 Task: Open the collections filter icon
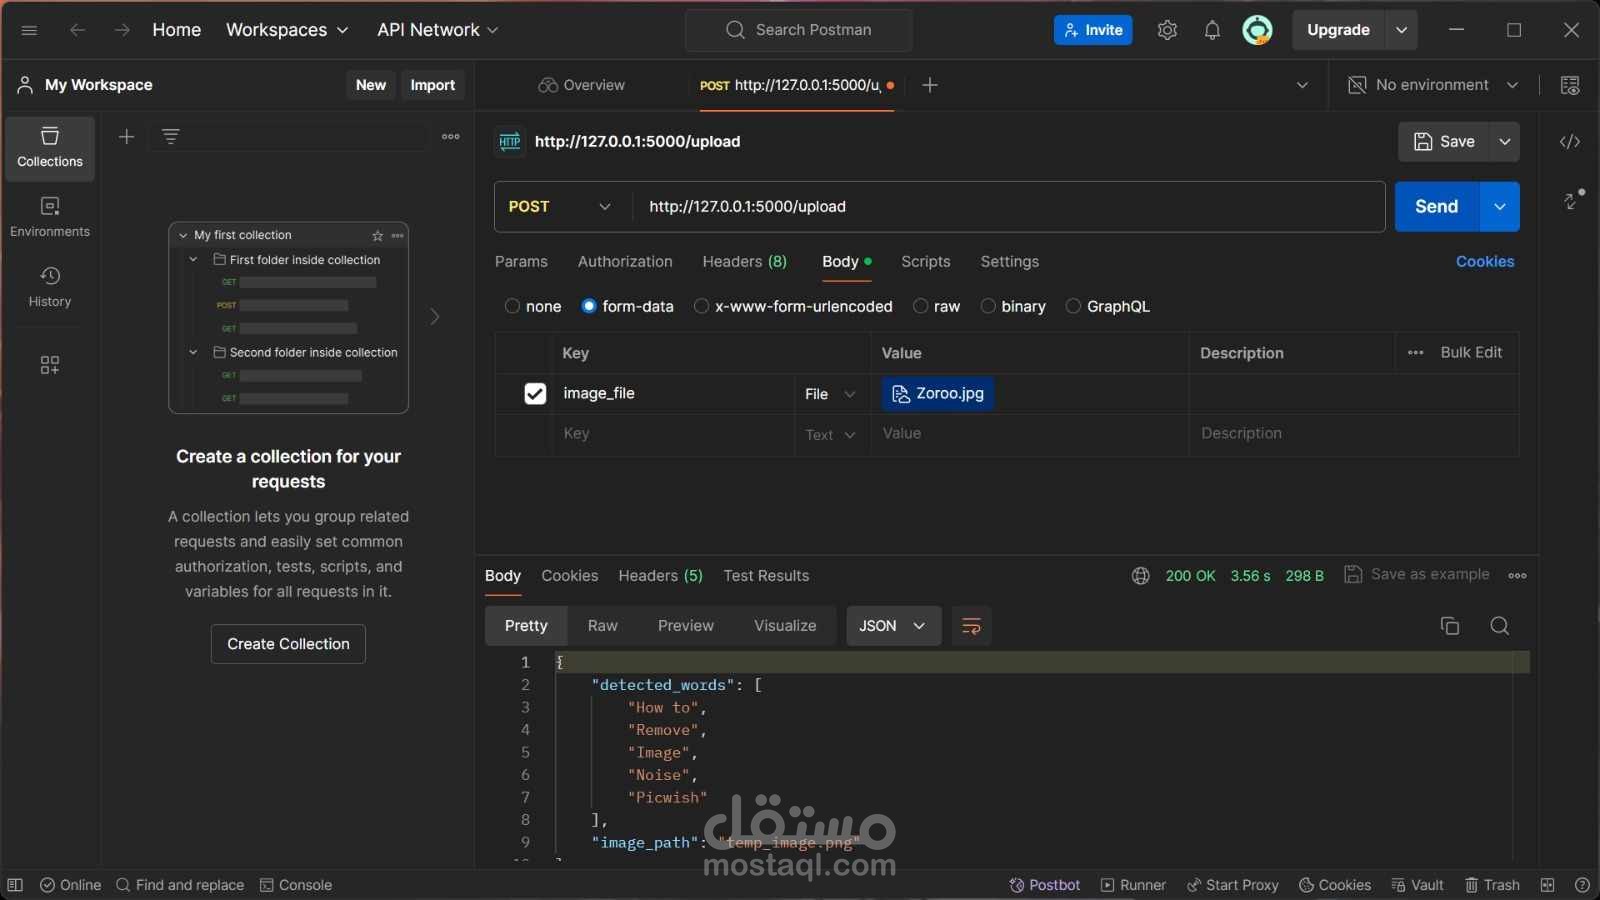171,136
